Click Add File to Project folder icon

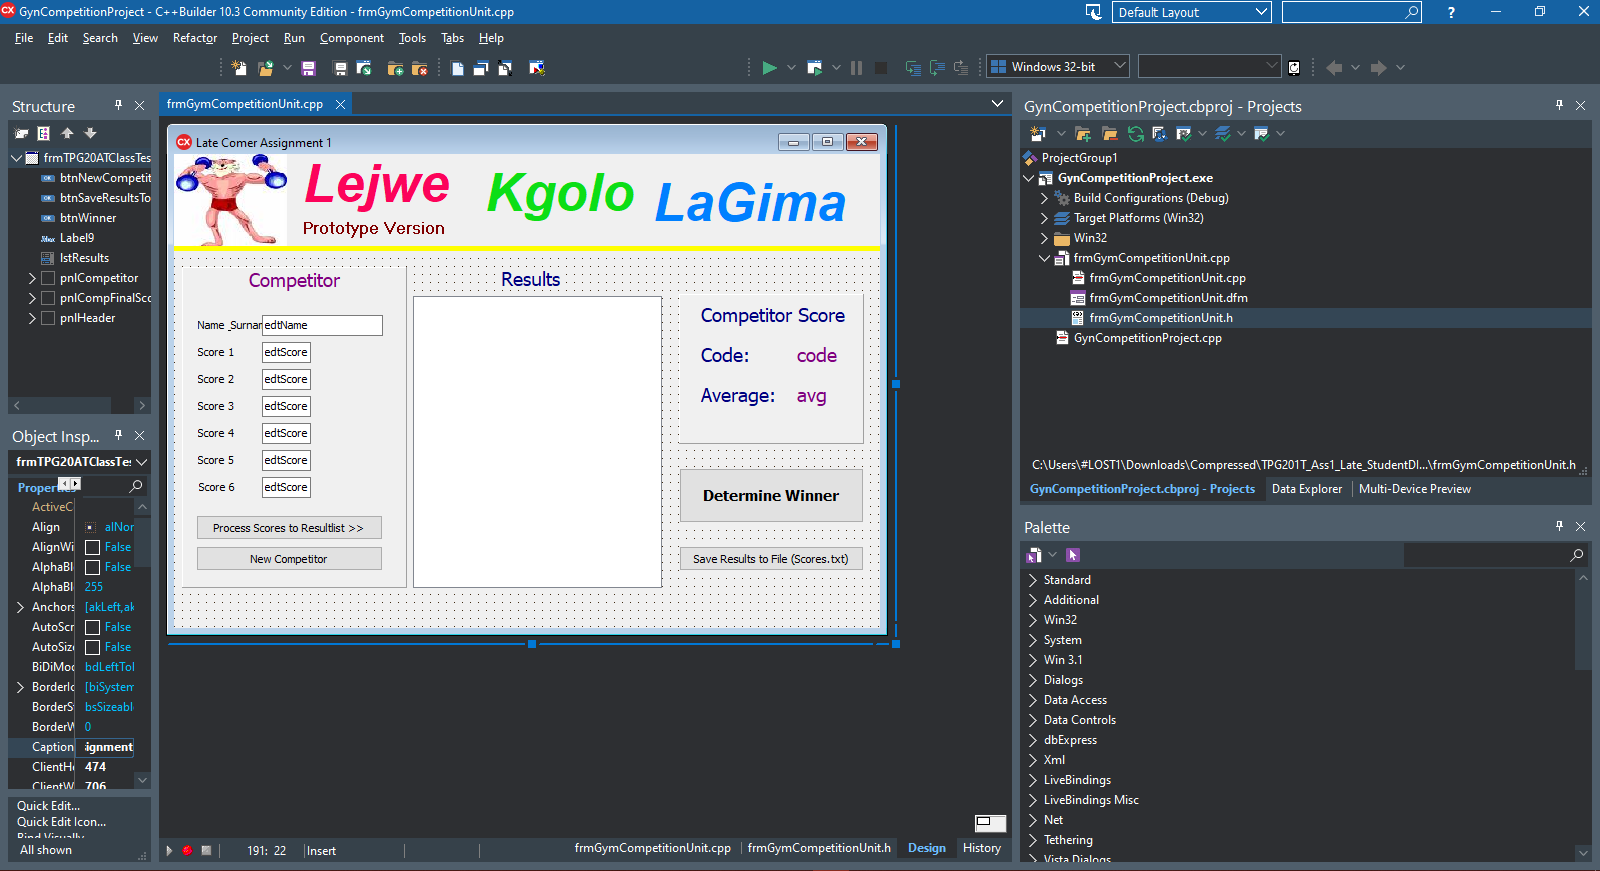coord(395,68)
